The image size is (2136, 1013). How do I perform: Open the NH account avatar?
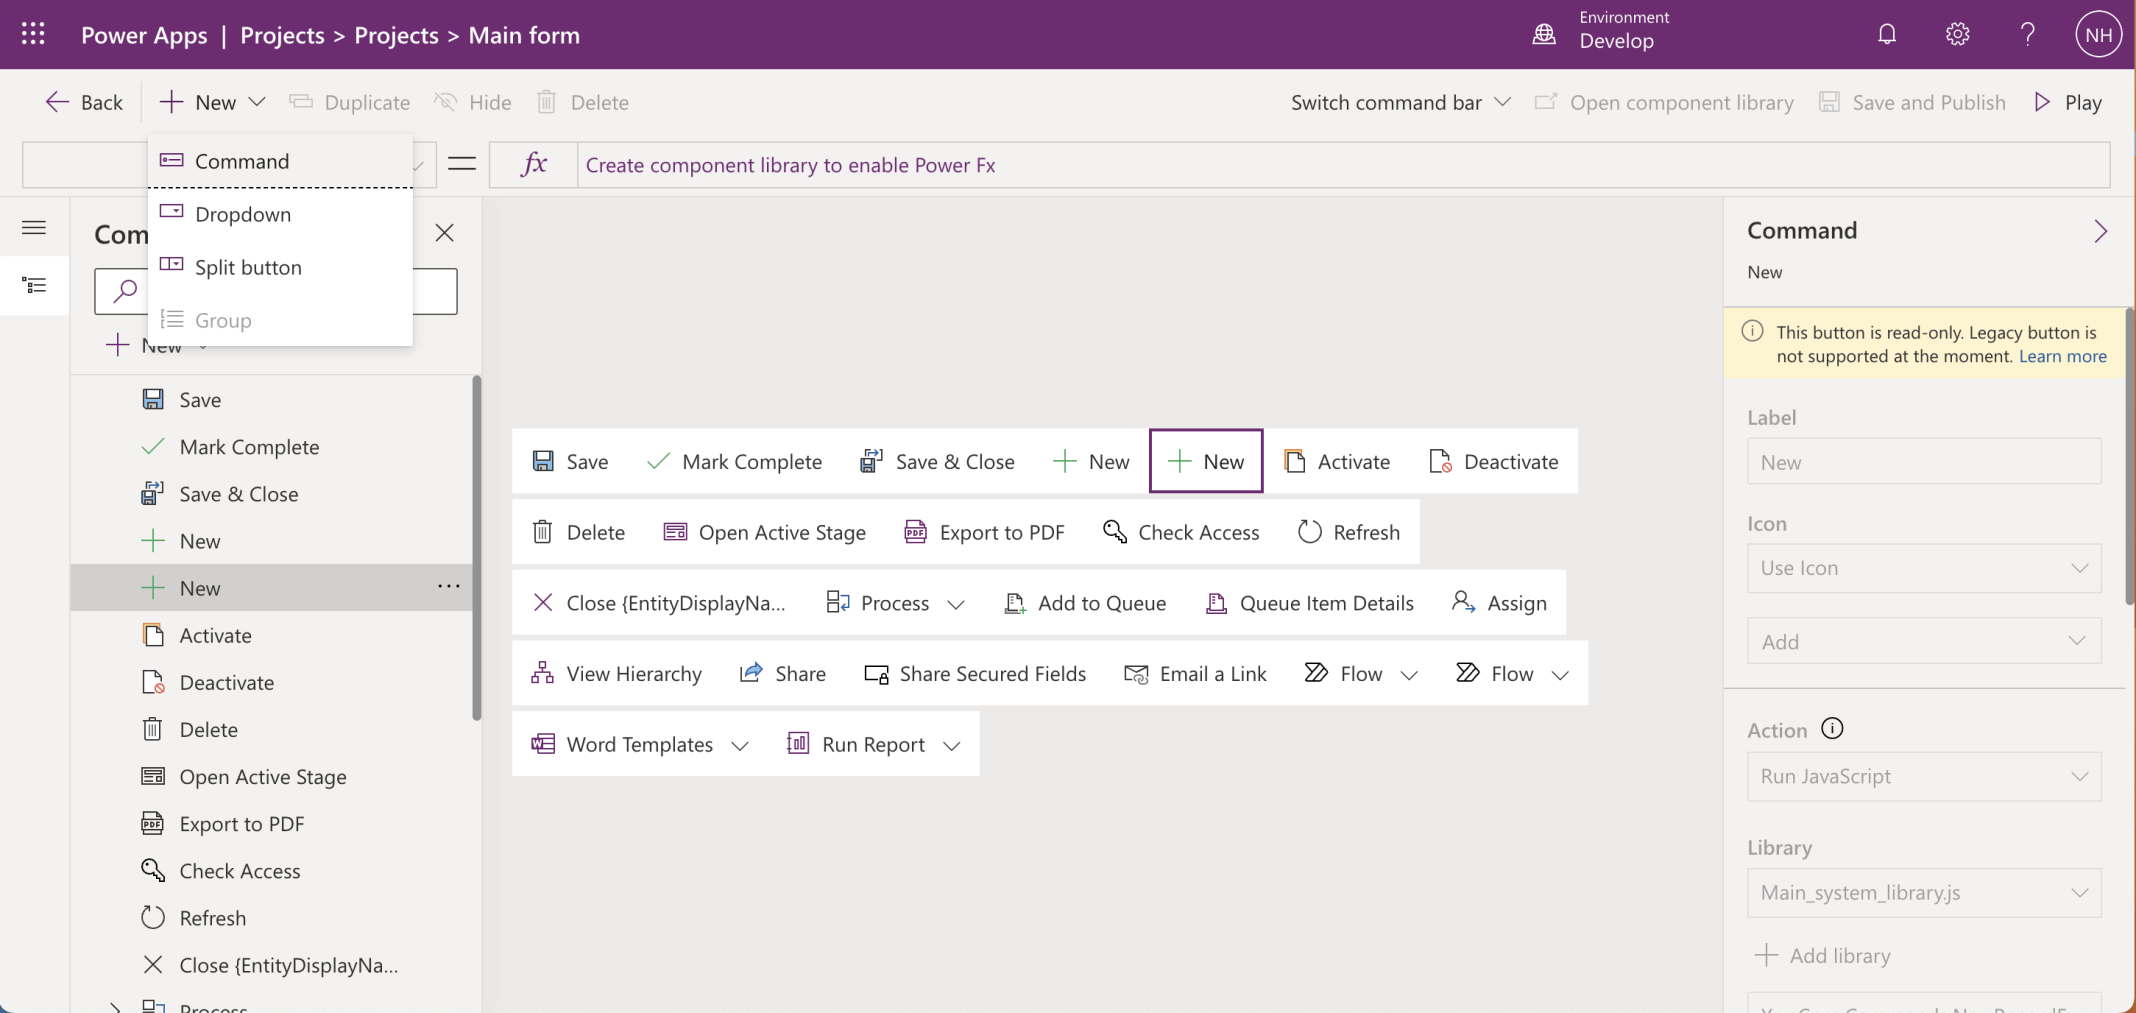click(2098, 34)
